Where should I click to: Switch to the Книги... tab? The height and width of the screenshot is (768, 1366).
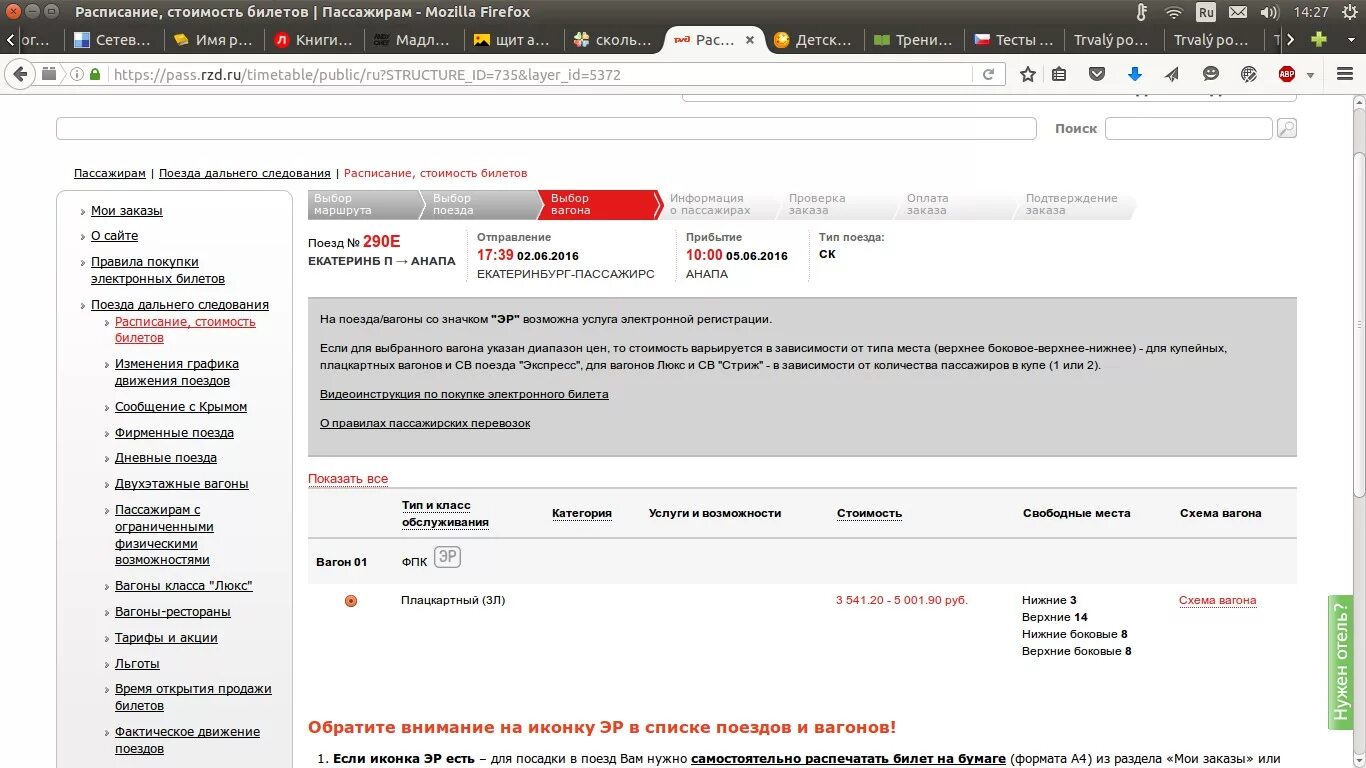coord(313,40)
